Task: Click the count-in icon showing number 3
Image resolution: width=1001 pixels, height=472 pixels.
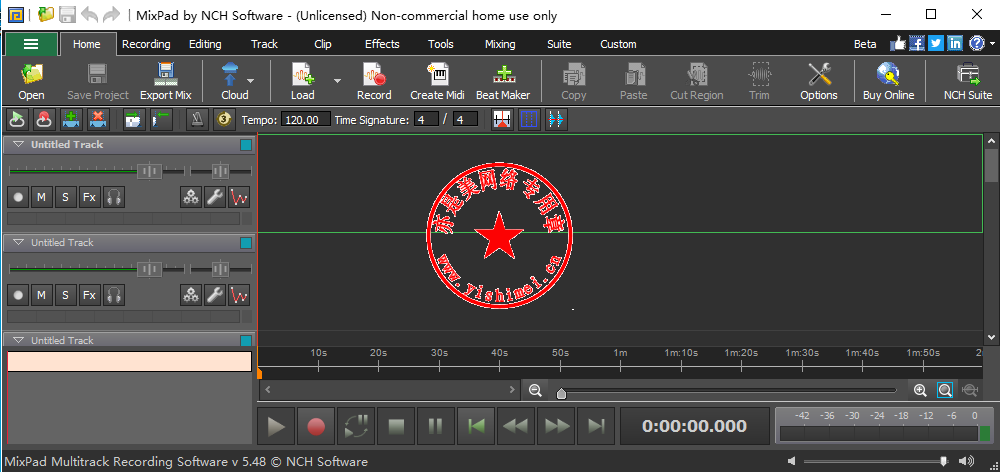Action: (223, 119)
